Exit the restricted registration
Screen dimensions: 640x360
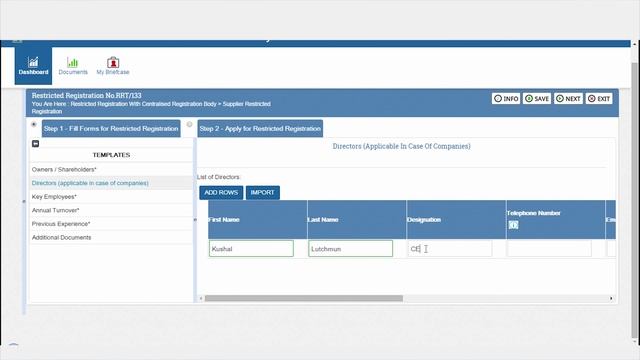[x=599, y=98]
